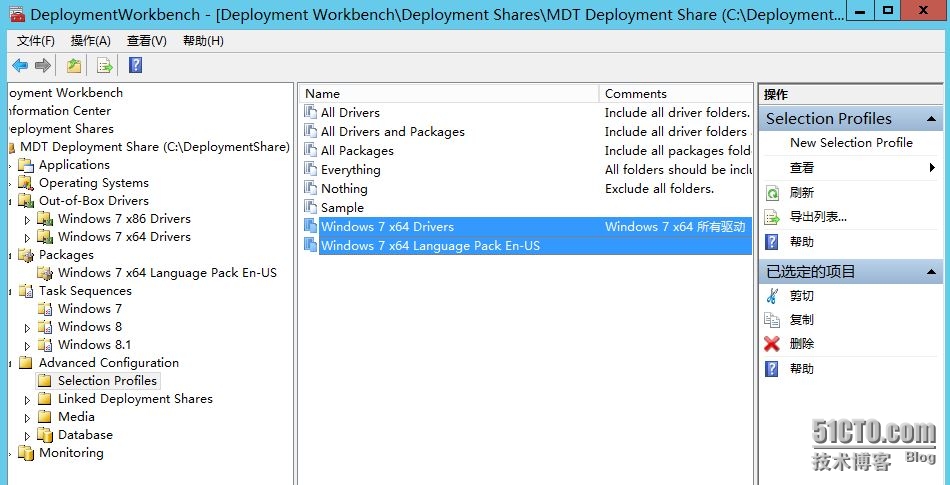Click the Sample profile icon
Screen dimensions: 950x485
(311, 207)
